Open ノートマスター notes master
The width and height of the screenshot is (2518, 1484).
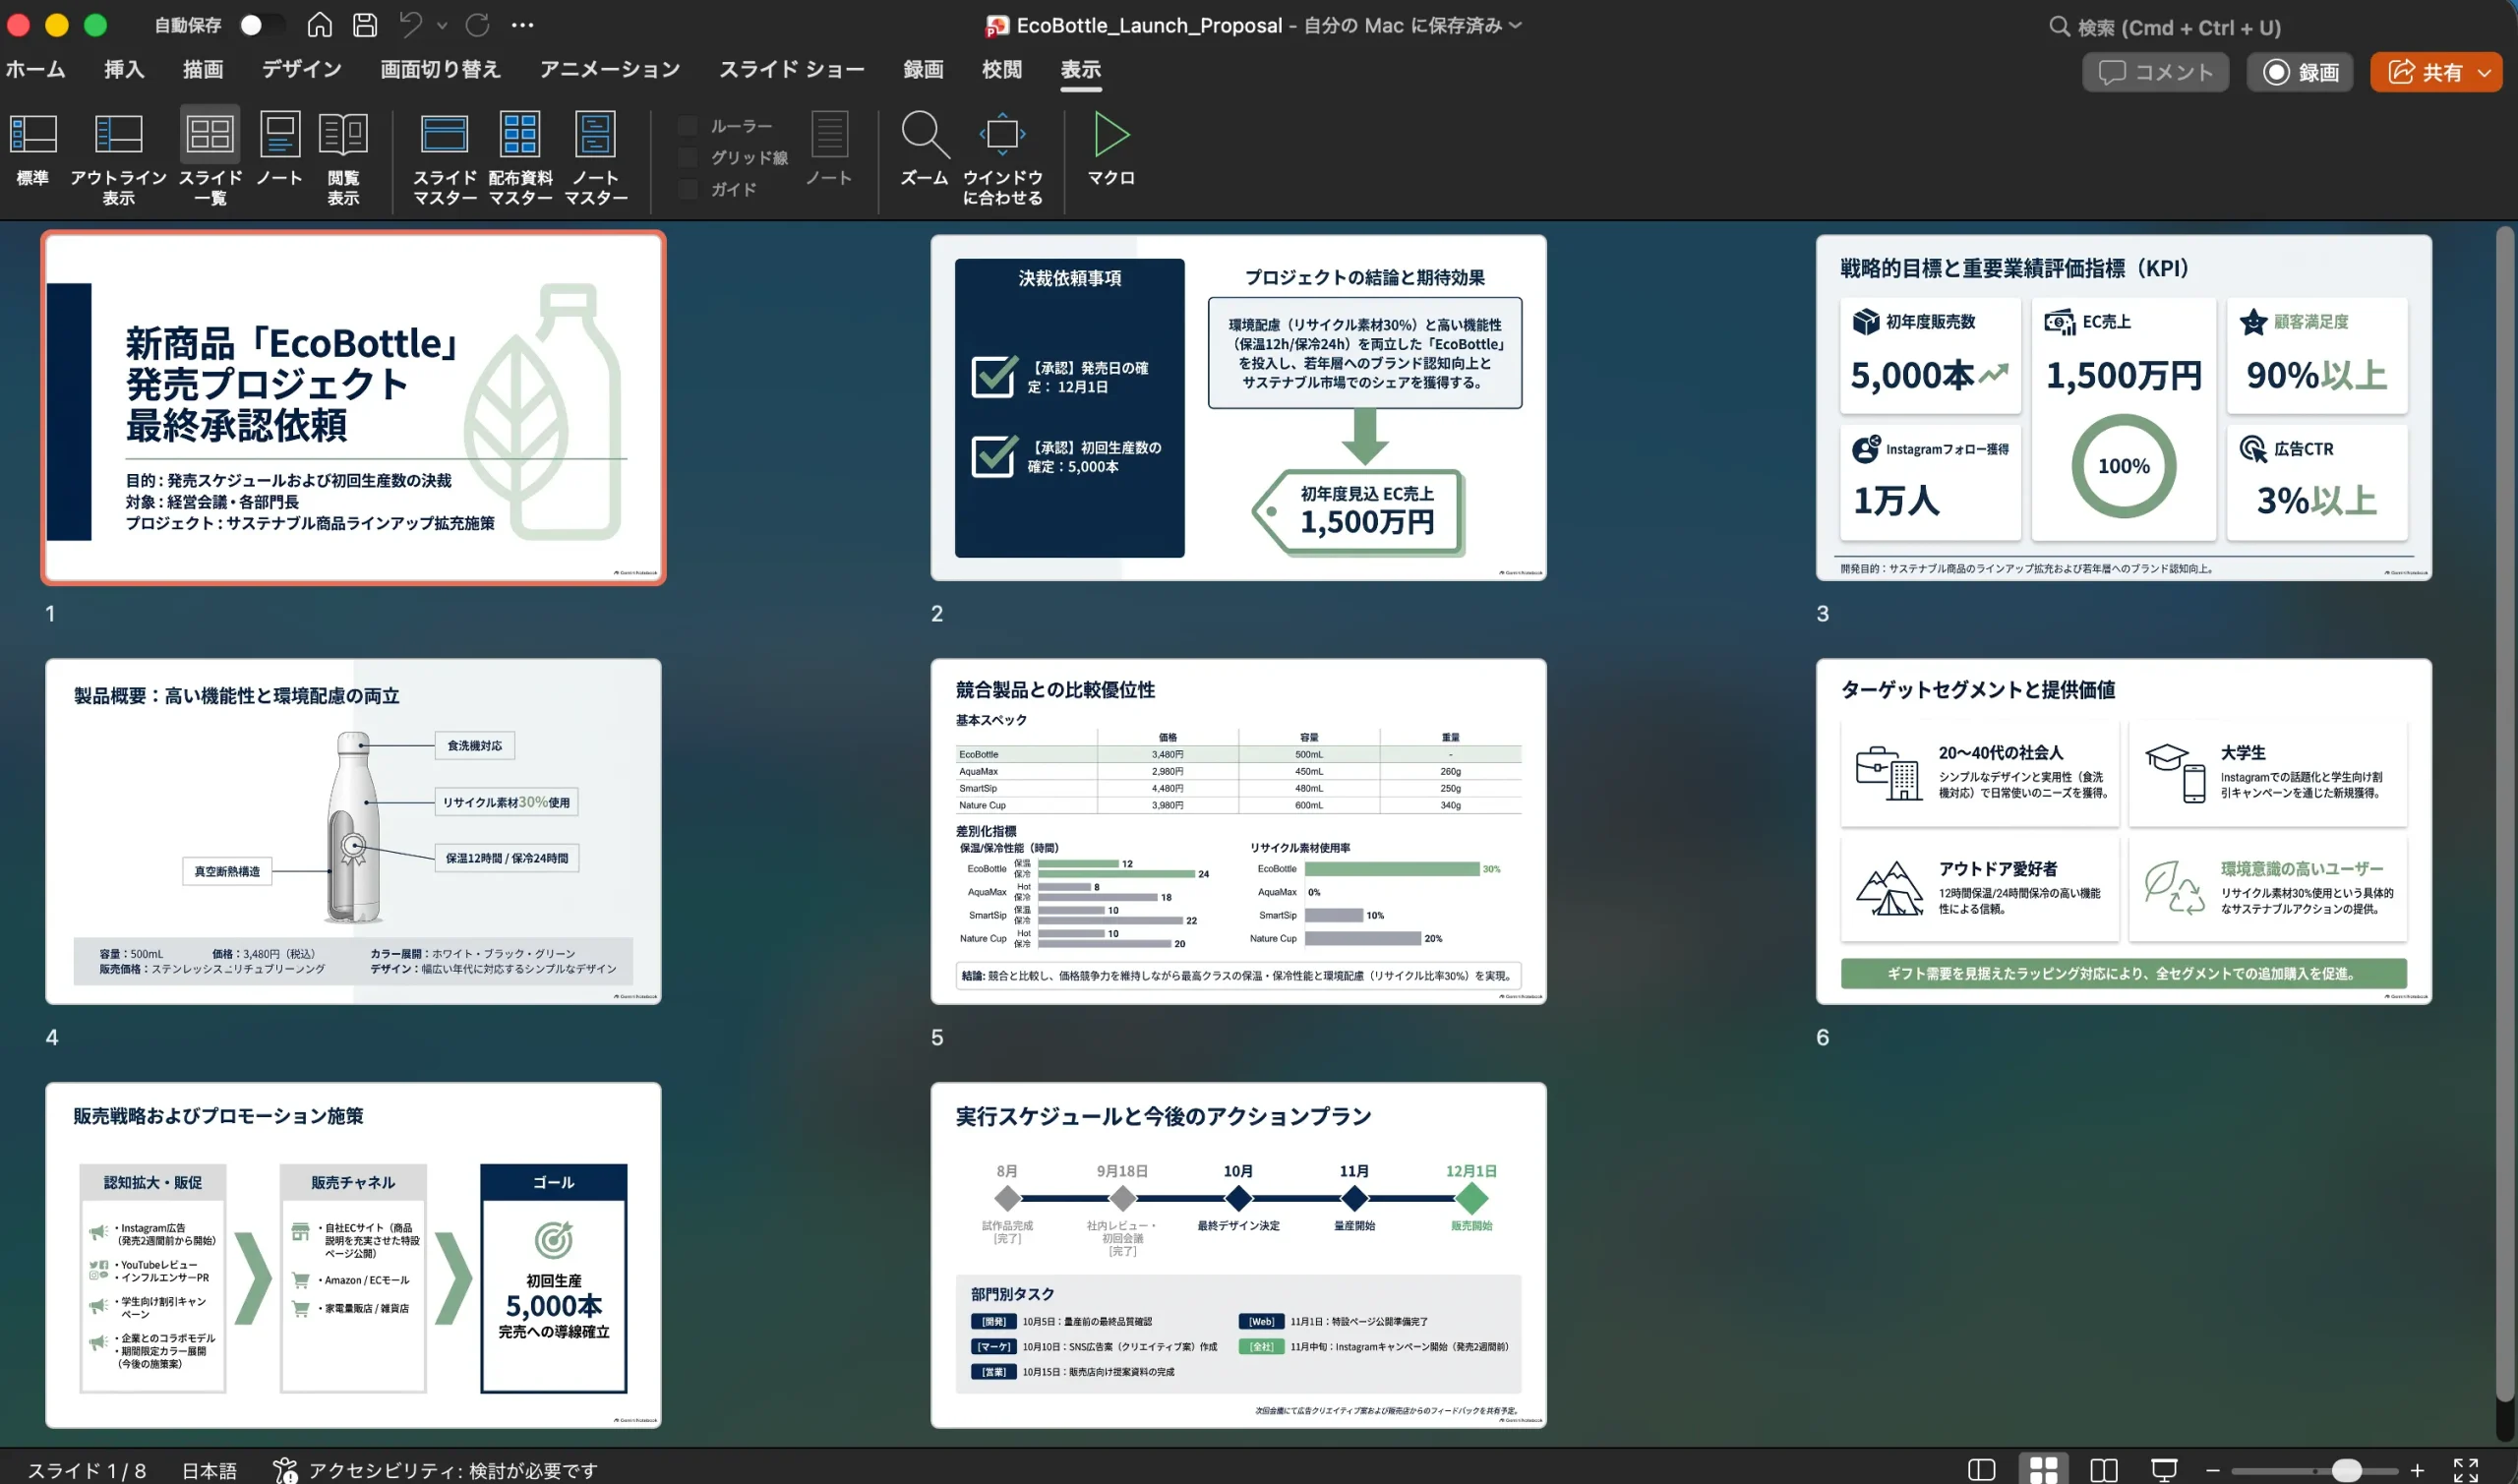tap(596, 158)
